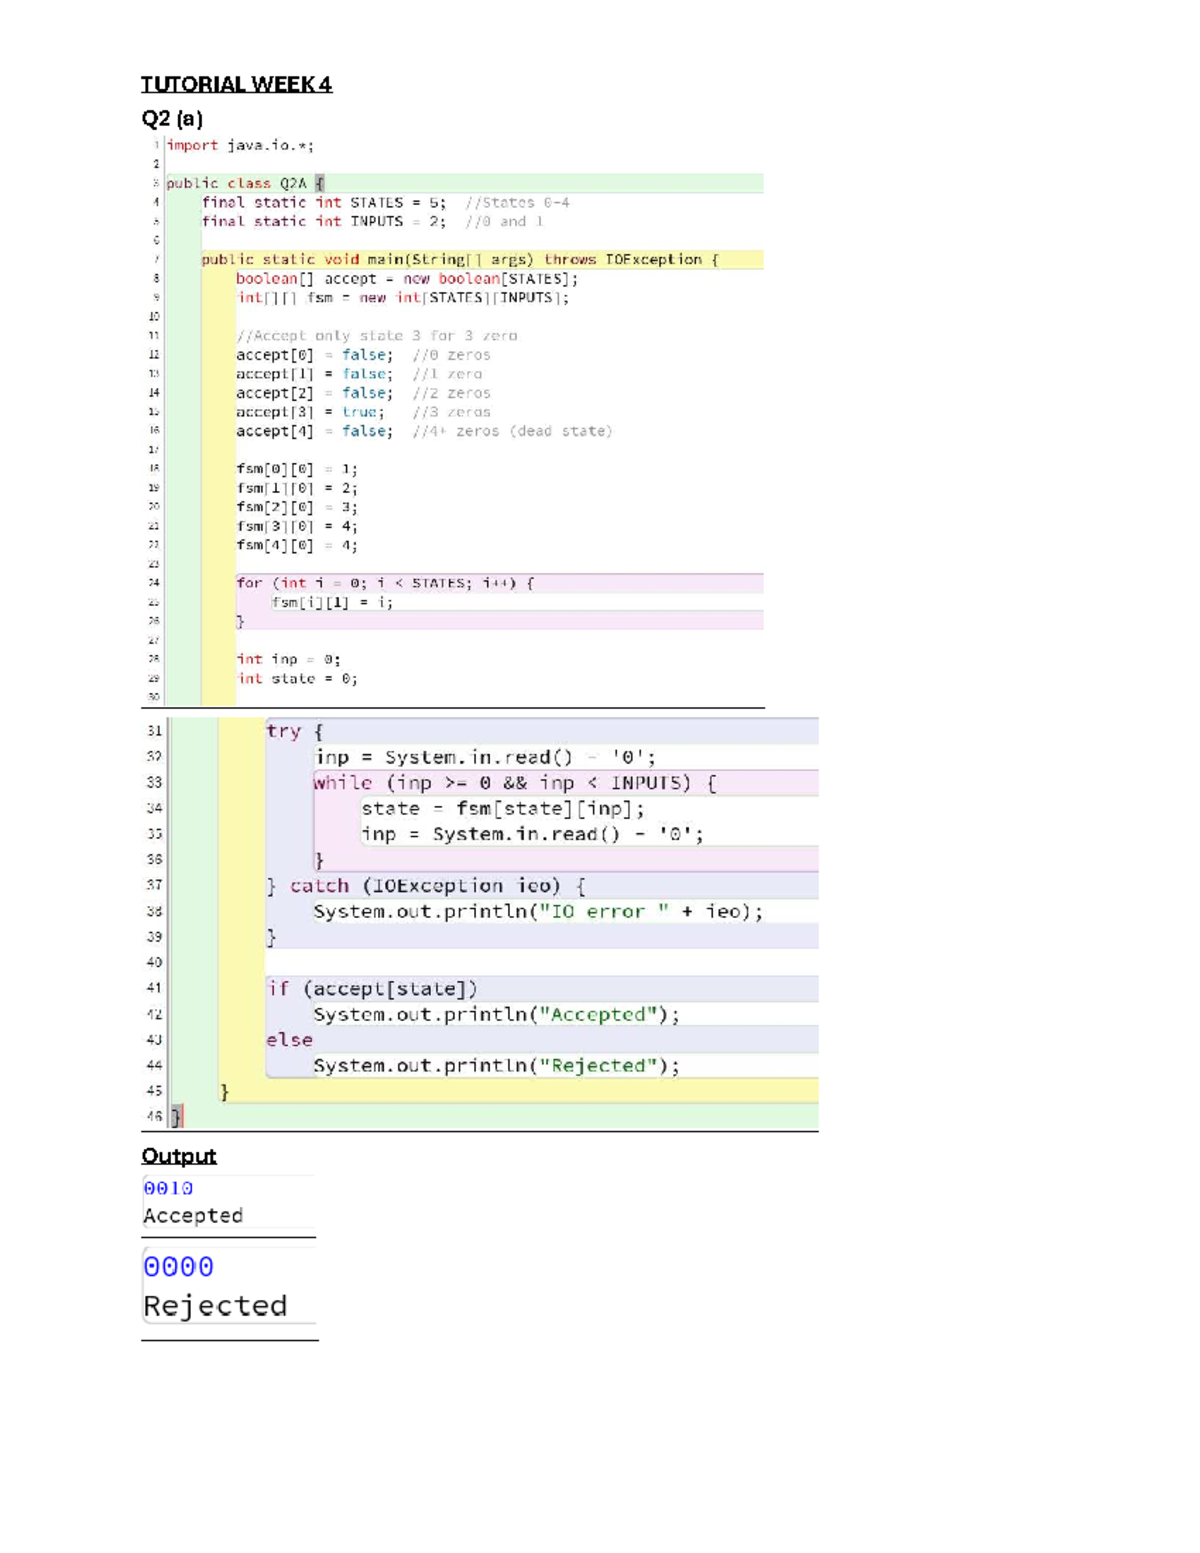Select the import java.io line
The width and height of the screenshot is (1200, 1553).
click(240, 145)
